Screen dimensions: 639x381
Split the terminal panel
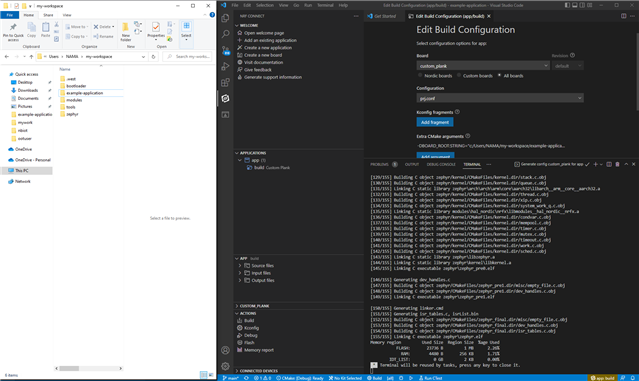[x=609, y=164]
